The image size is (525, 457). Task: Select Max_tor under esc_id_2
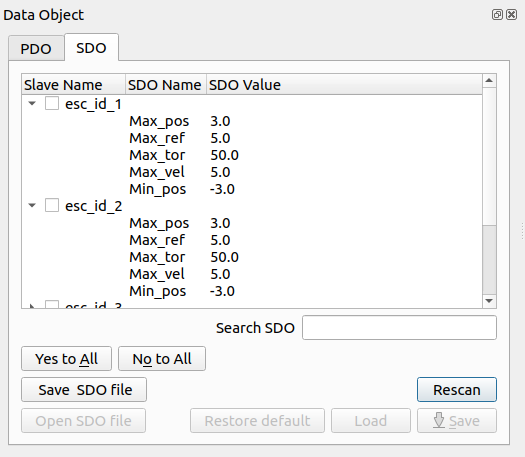point(157,257)
